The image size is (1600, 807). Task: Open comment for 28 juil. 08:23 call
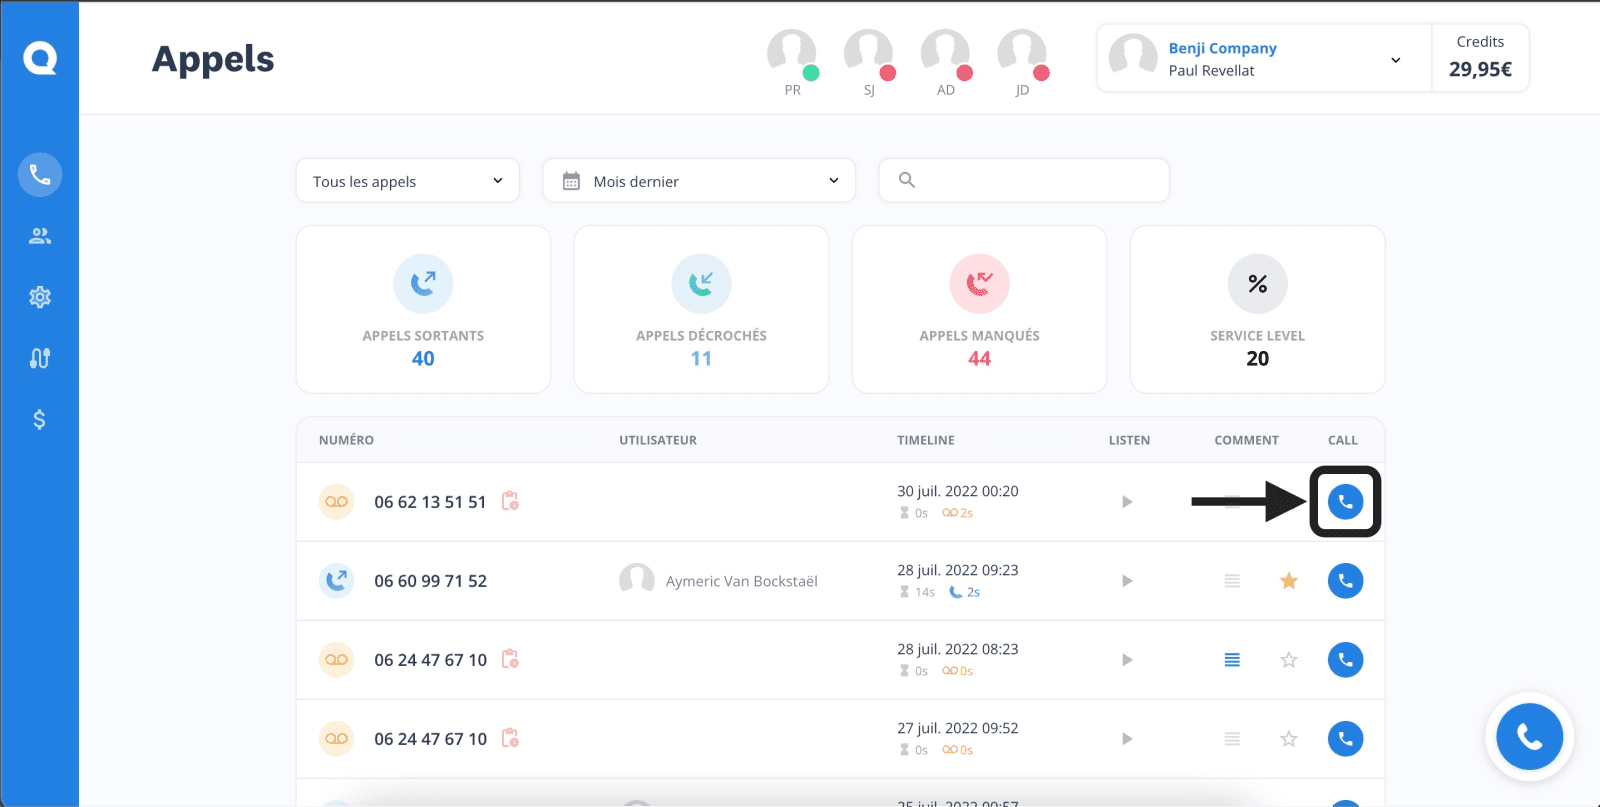coord(1232,660)
